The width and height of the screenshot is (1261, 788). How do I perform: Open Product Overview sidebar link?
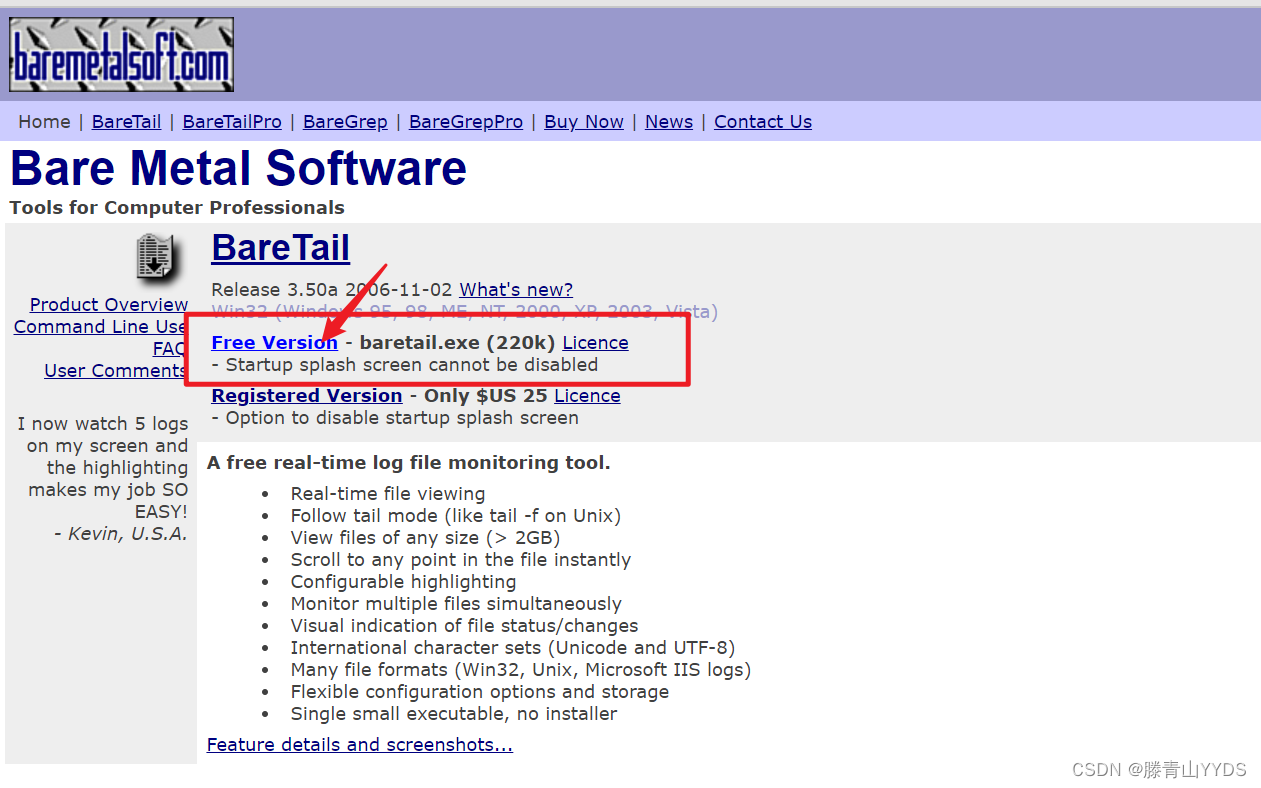tap(109, 305)
